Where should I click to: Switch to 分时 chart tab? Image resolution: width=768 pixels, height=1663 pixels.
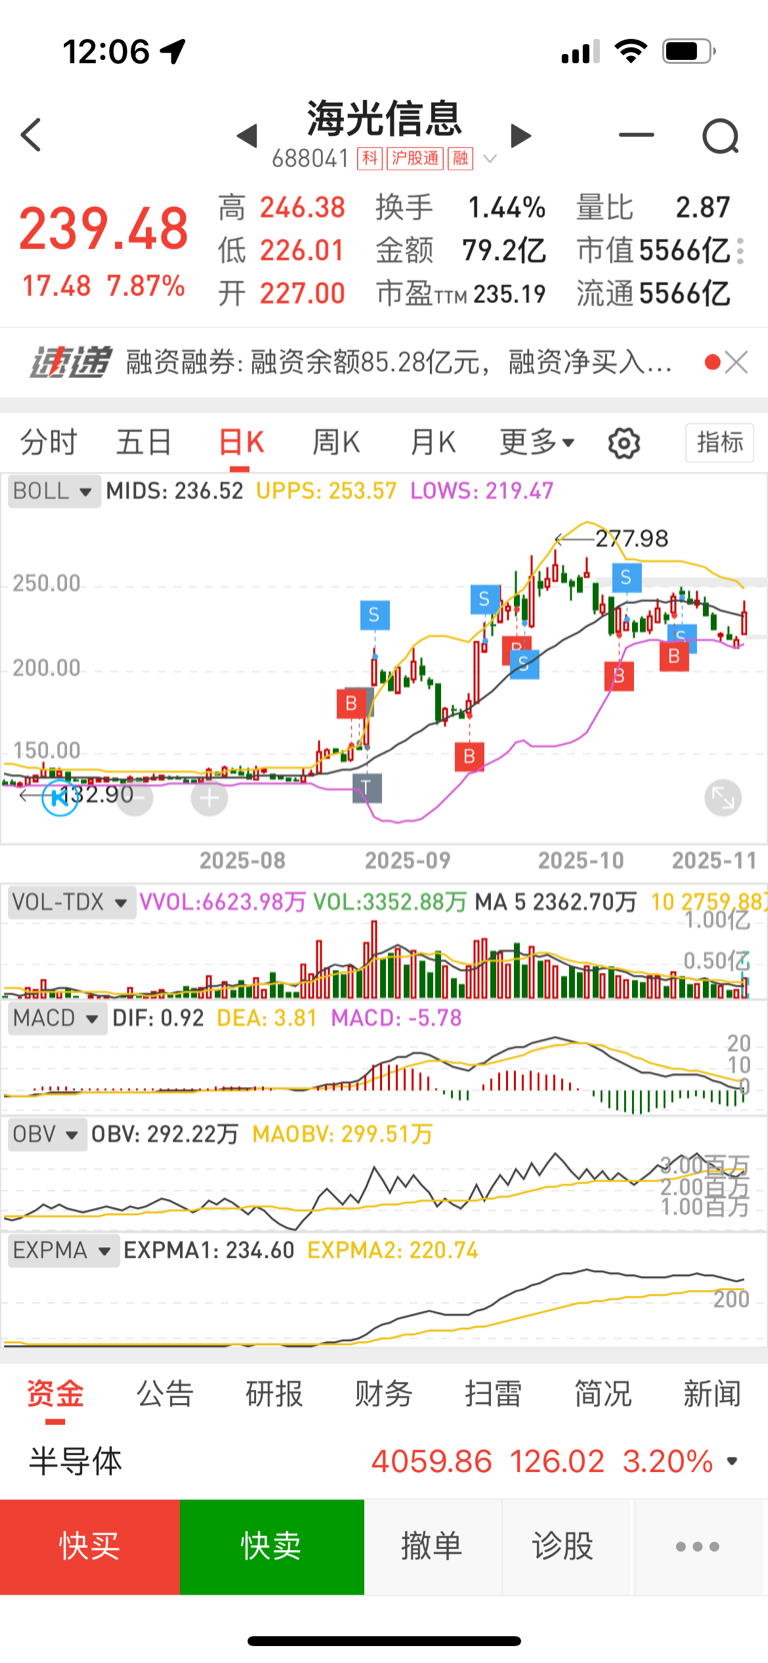pos(48,442)
